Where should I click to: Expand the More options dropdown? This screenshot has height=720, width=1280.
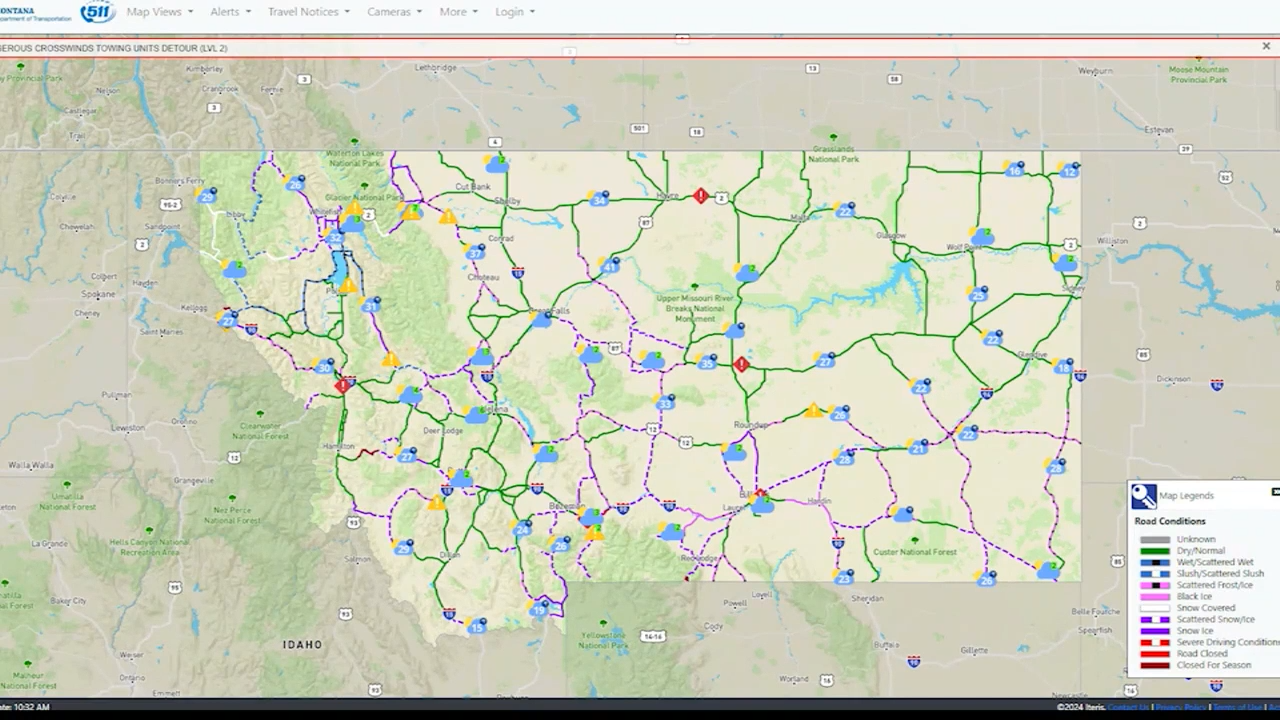[x=454, y=11]
